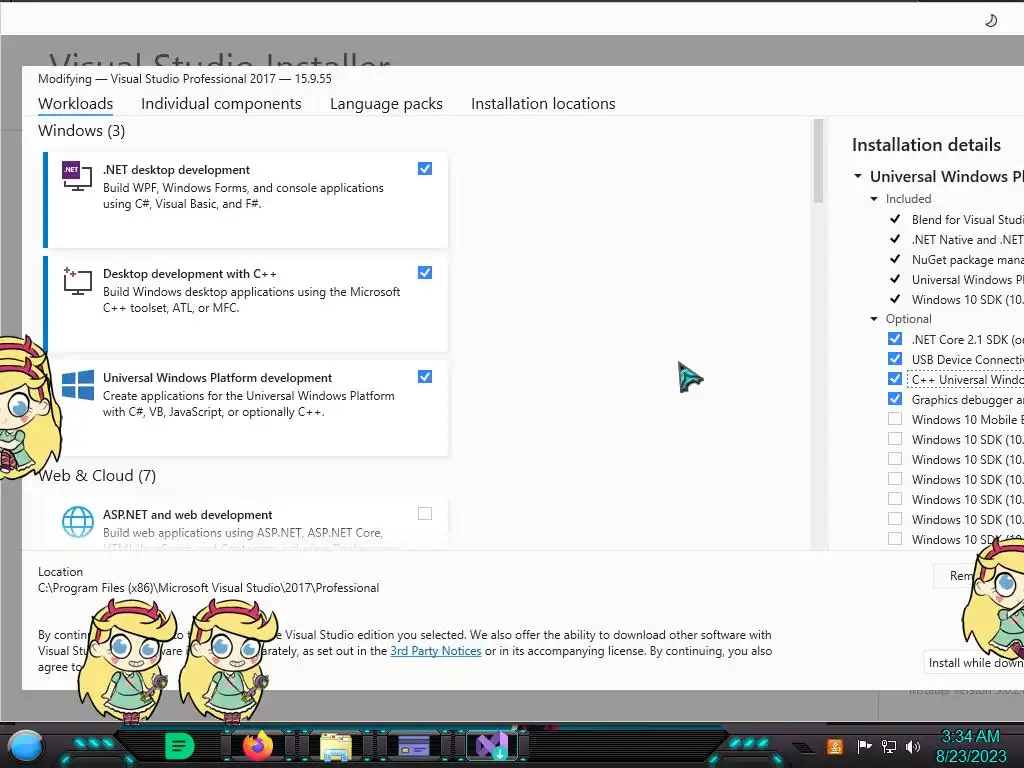
Task: Select the Universal Windows Platform development card title
Action: pyautogui.click(x=217, y=377)
